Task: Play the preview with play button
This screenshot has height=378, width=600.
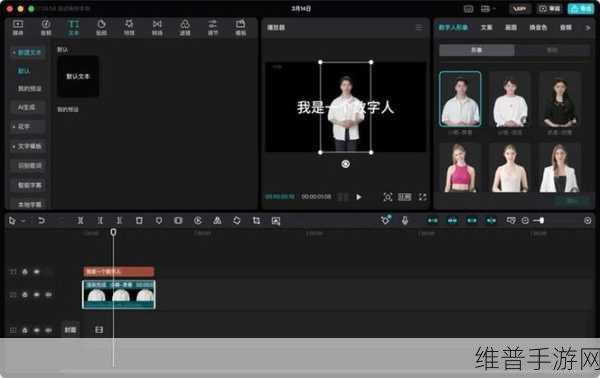Action: (x=359, y=197)
